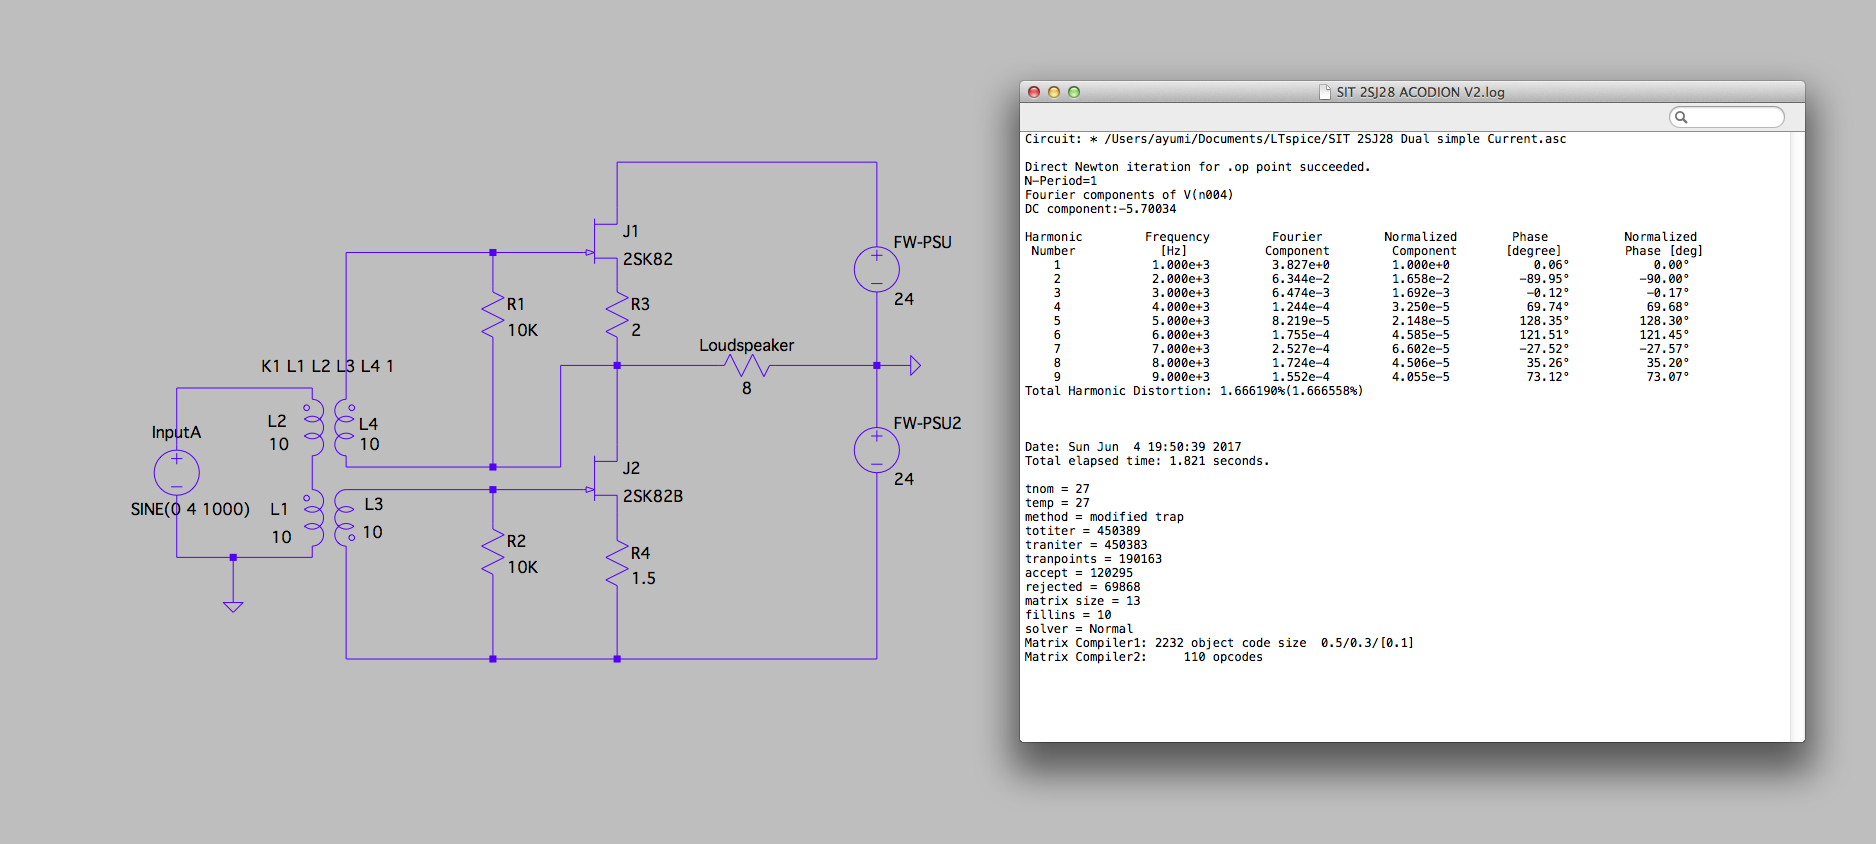Click the matrix size = 13 line
The height and width of the screenshot is (844, 1876).
(1082, 601)
